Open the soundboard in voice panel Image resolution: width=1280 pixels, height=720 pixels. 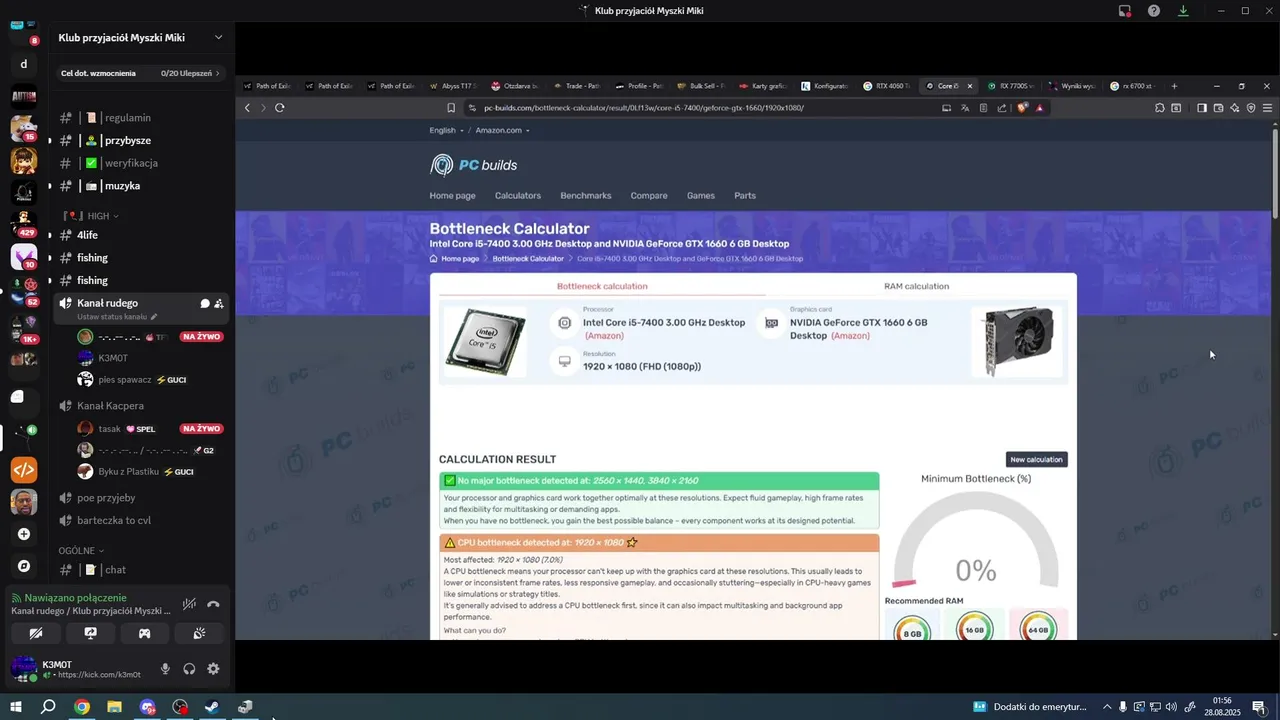pyautogui.click(x=199, y=633)
